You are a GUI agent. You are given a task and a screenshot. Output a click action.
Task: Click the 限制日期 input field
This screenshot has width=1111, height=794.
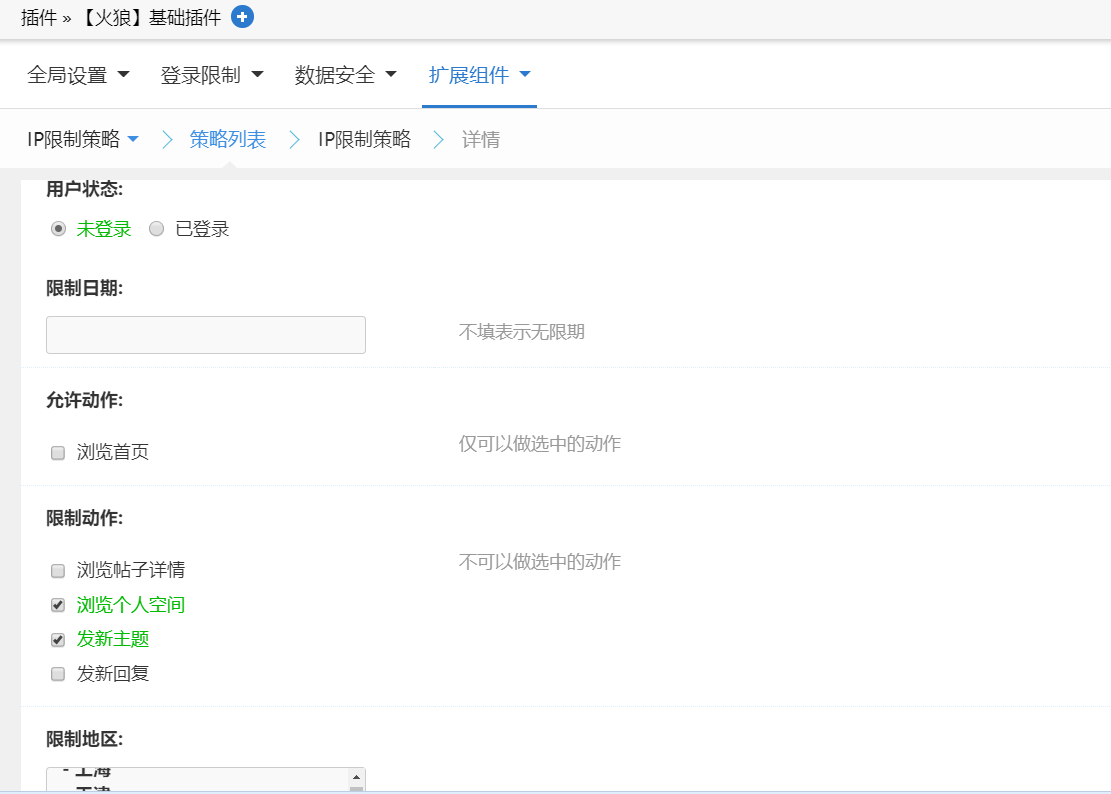tap(206, 335)
